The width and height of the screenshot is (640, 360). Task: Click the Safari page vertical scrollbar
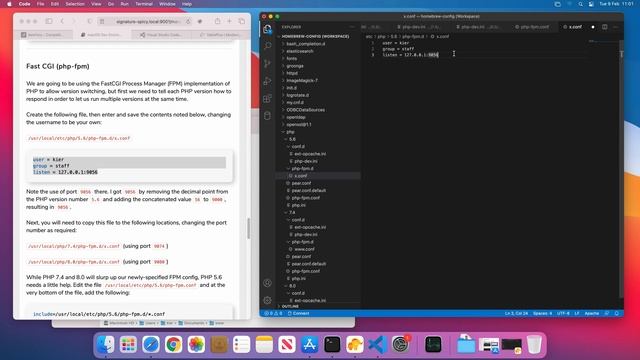point(249,229)
